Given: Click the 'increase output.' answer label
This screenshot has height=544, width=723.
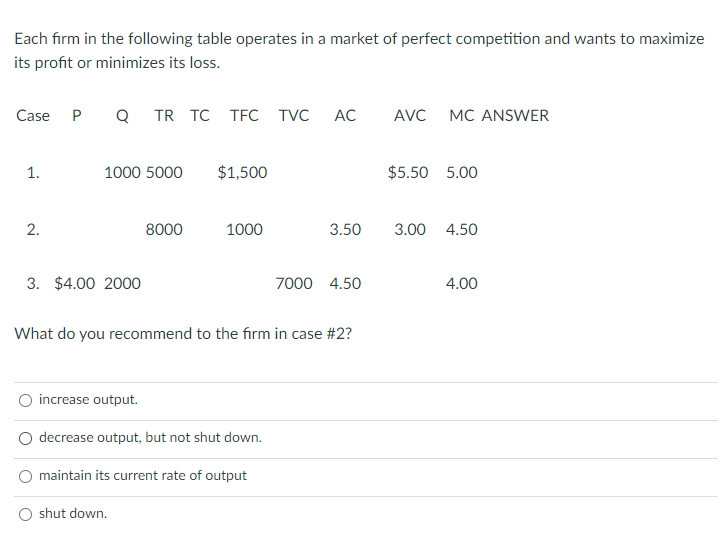Looking at the screenshot, I should pos(88,399).
